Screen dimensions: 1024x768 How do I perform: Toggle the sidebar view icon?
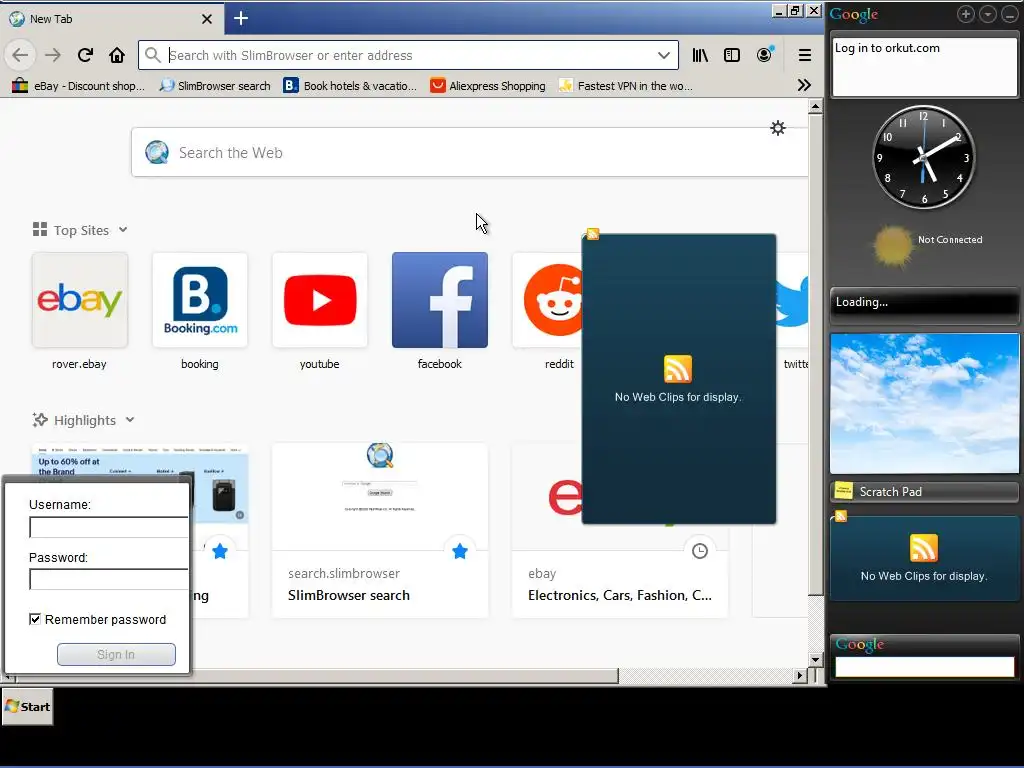(x=732, y=56)
